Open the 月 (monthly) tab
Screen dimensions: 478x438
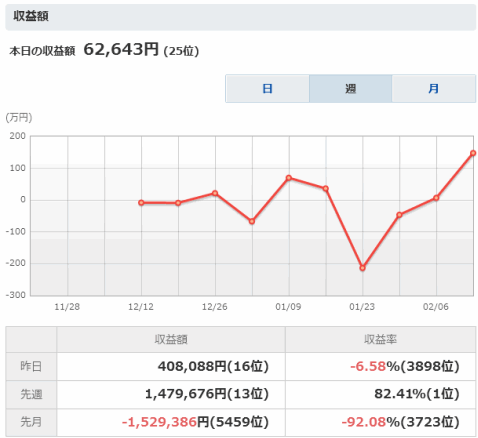[433, 89]
